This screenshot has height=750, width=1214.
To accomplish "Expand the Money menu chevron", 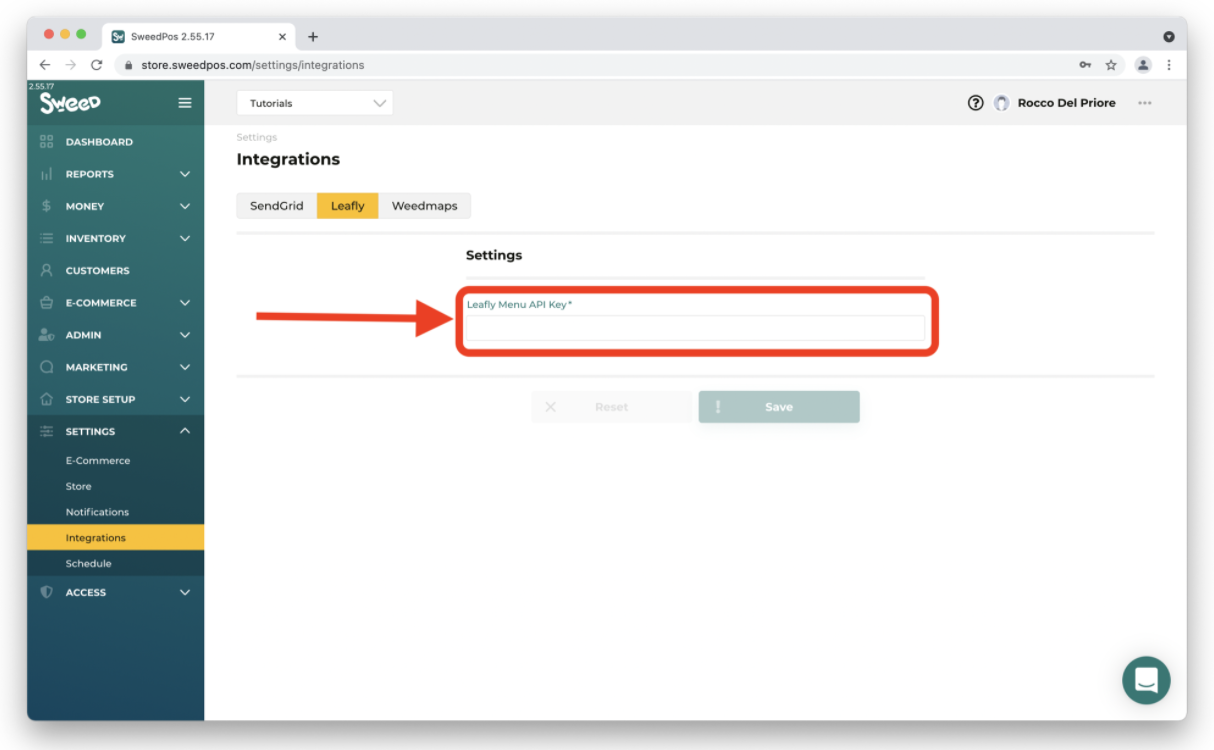I will [185, 206].
